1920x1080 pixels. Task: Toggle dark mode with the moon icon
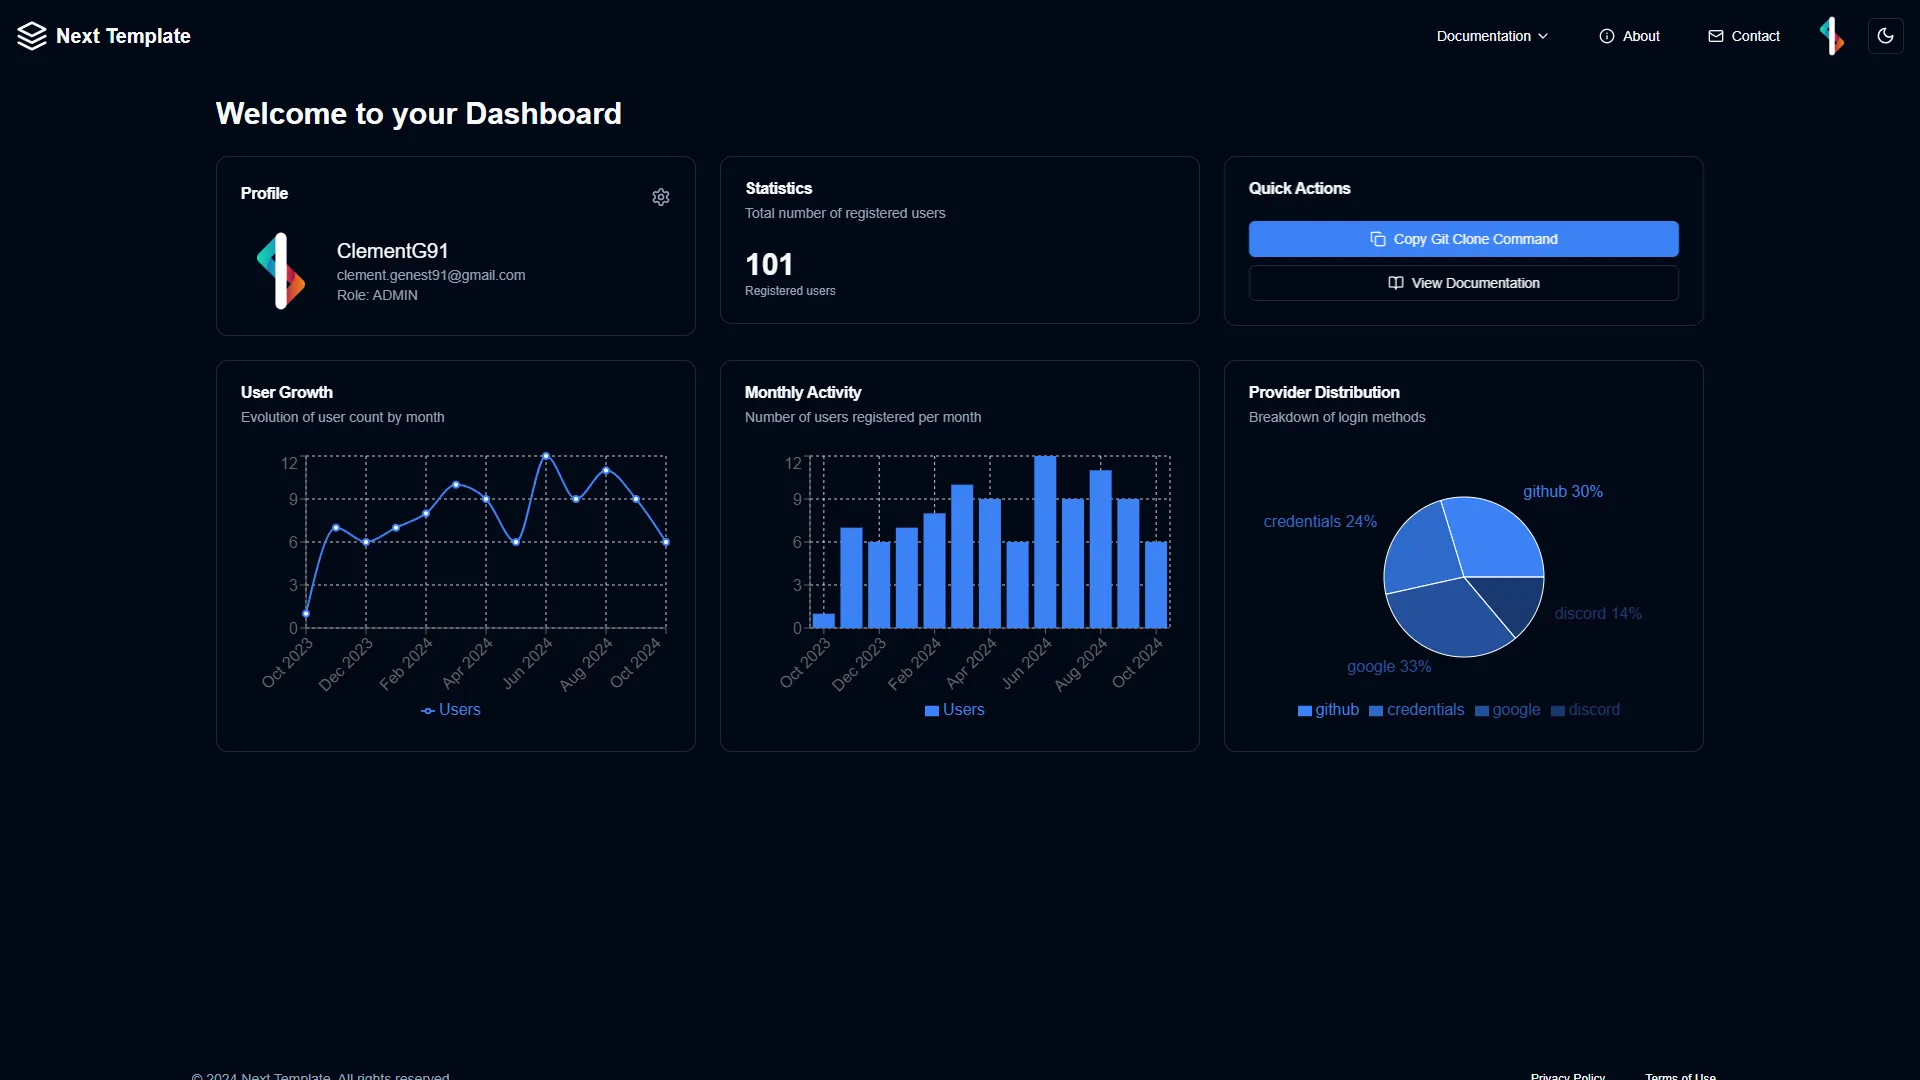1886,36
